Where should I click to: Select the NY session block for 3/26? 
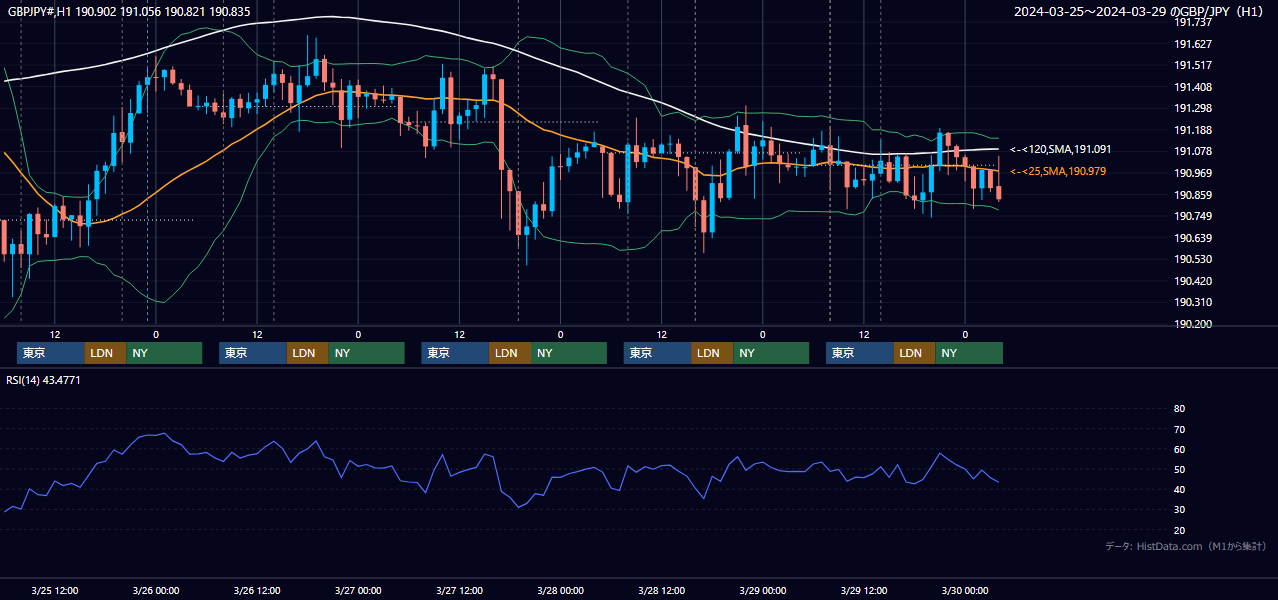pyautogui.click(x=366, y=353)
